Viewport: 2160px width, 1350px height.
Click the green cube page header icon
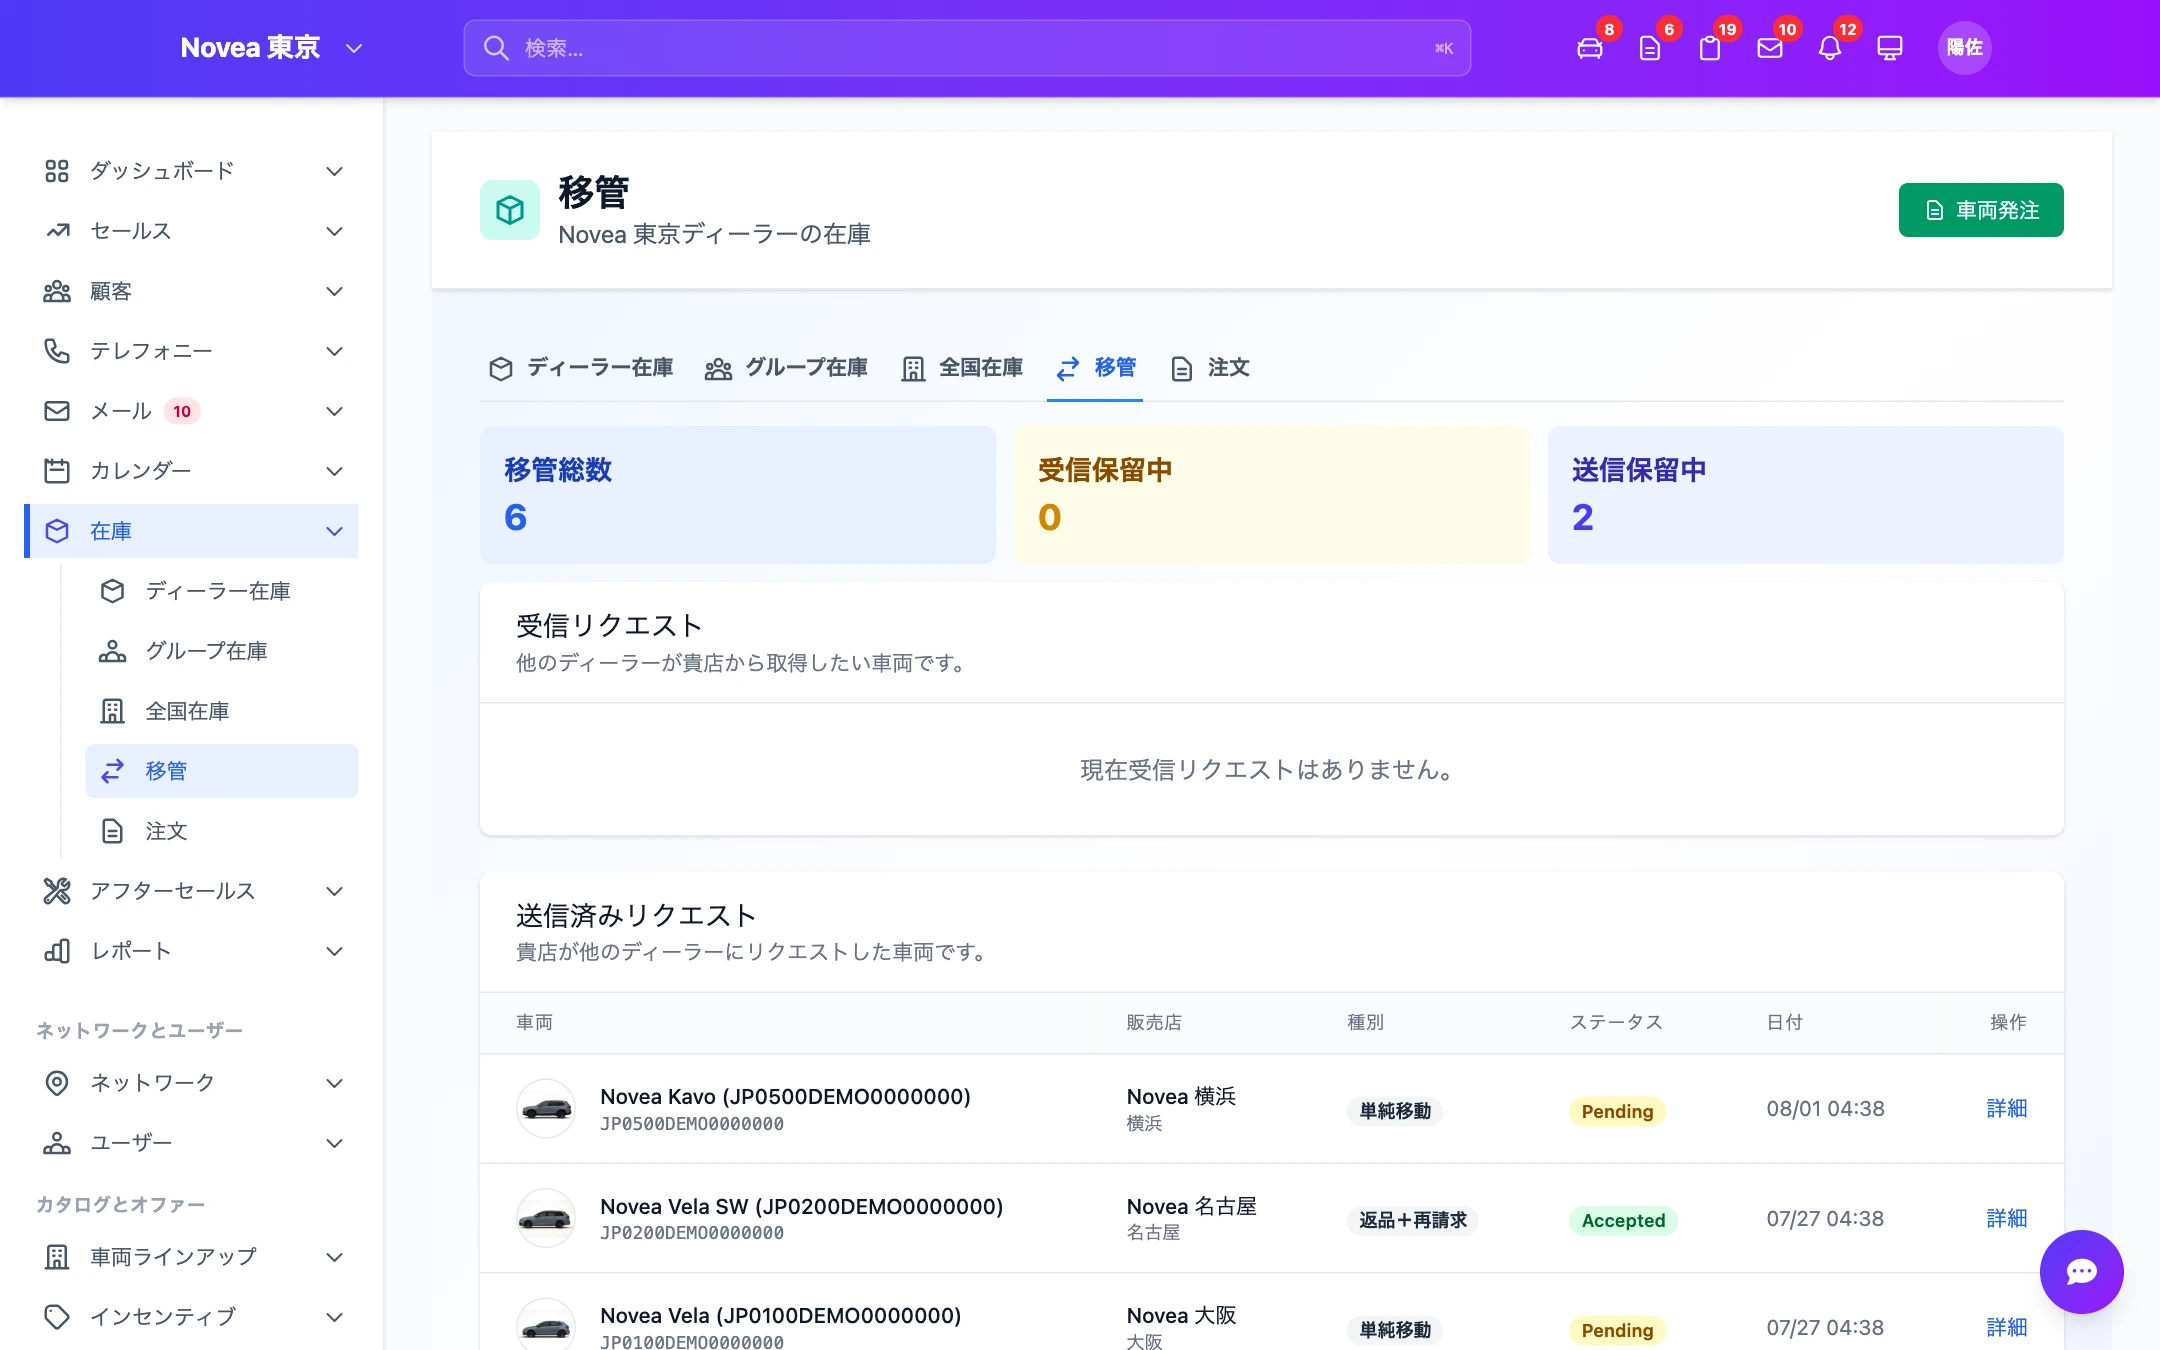click(510, 210)
